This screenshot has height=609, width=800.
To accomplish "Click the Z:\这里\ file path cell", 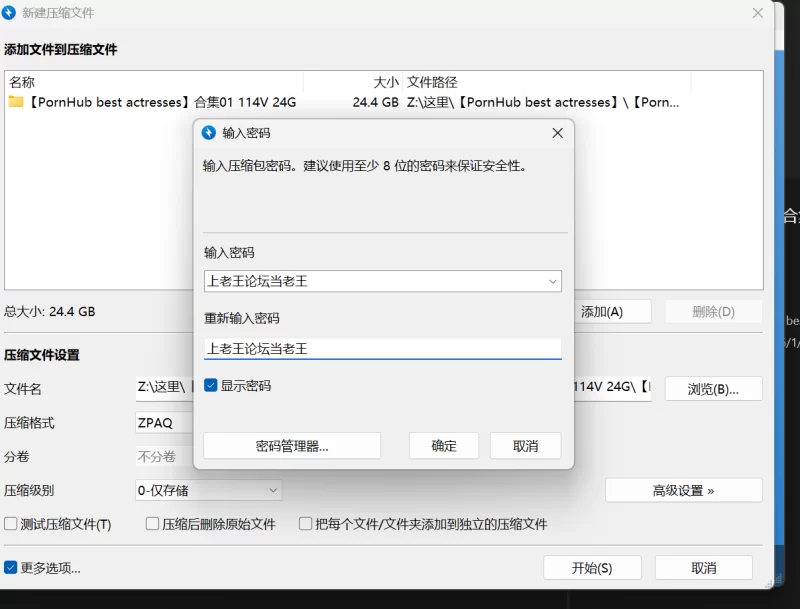I will 543,102.
